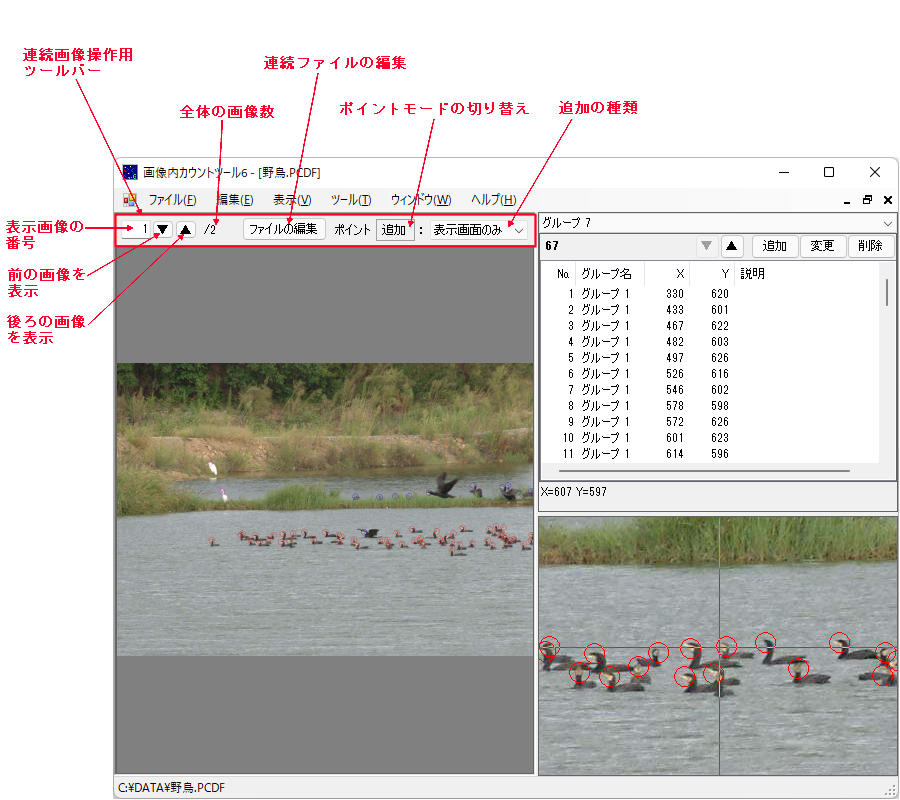Minimize the inner document window

[847, 200]
